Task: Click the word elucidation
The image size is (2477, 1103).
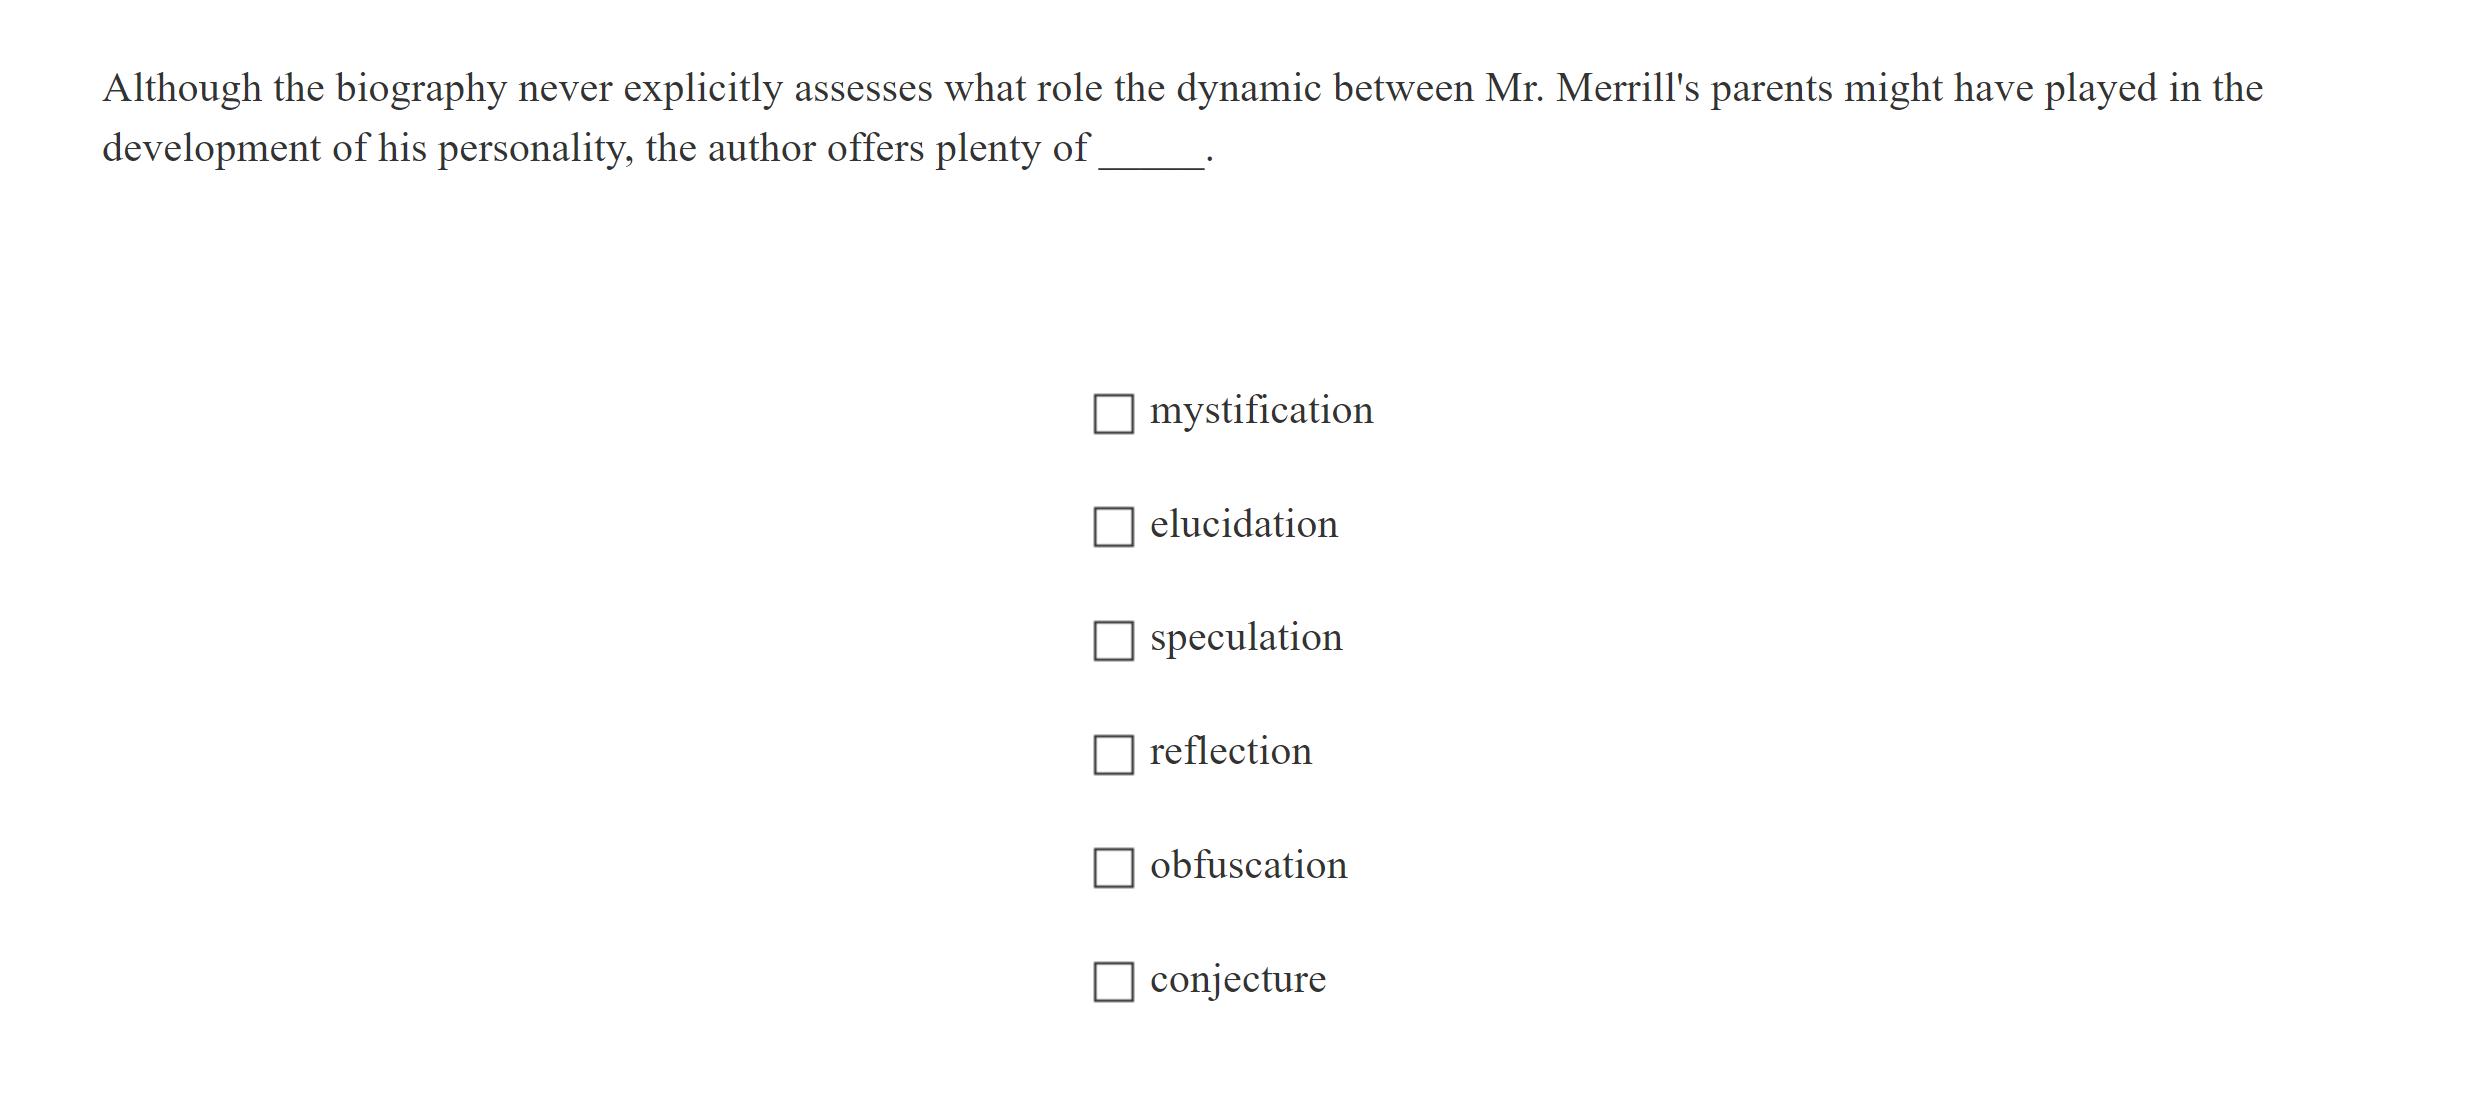Action: pyautogui.click(x=1243, y=523)
